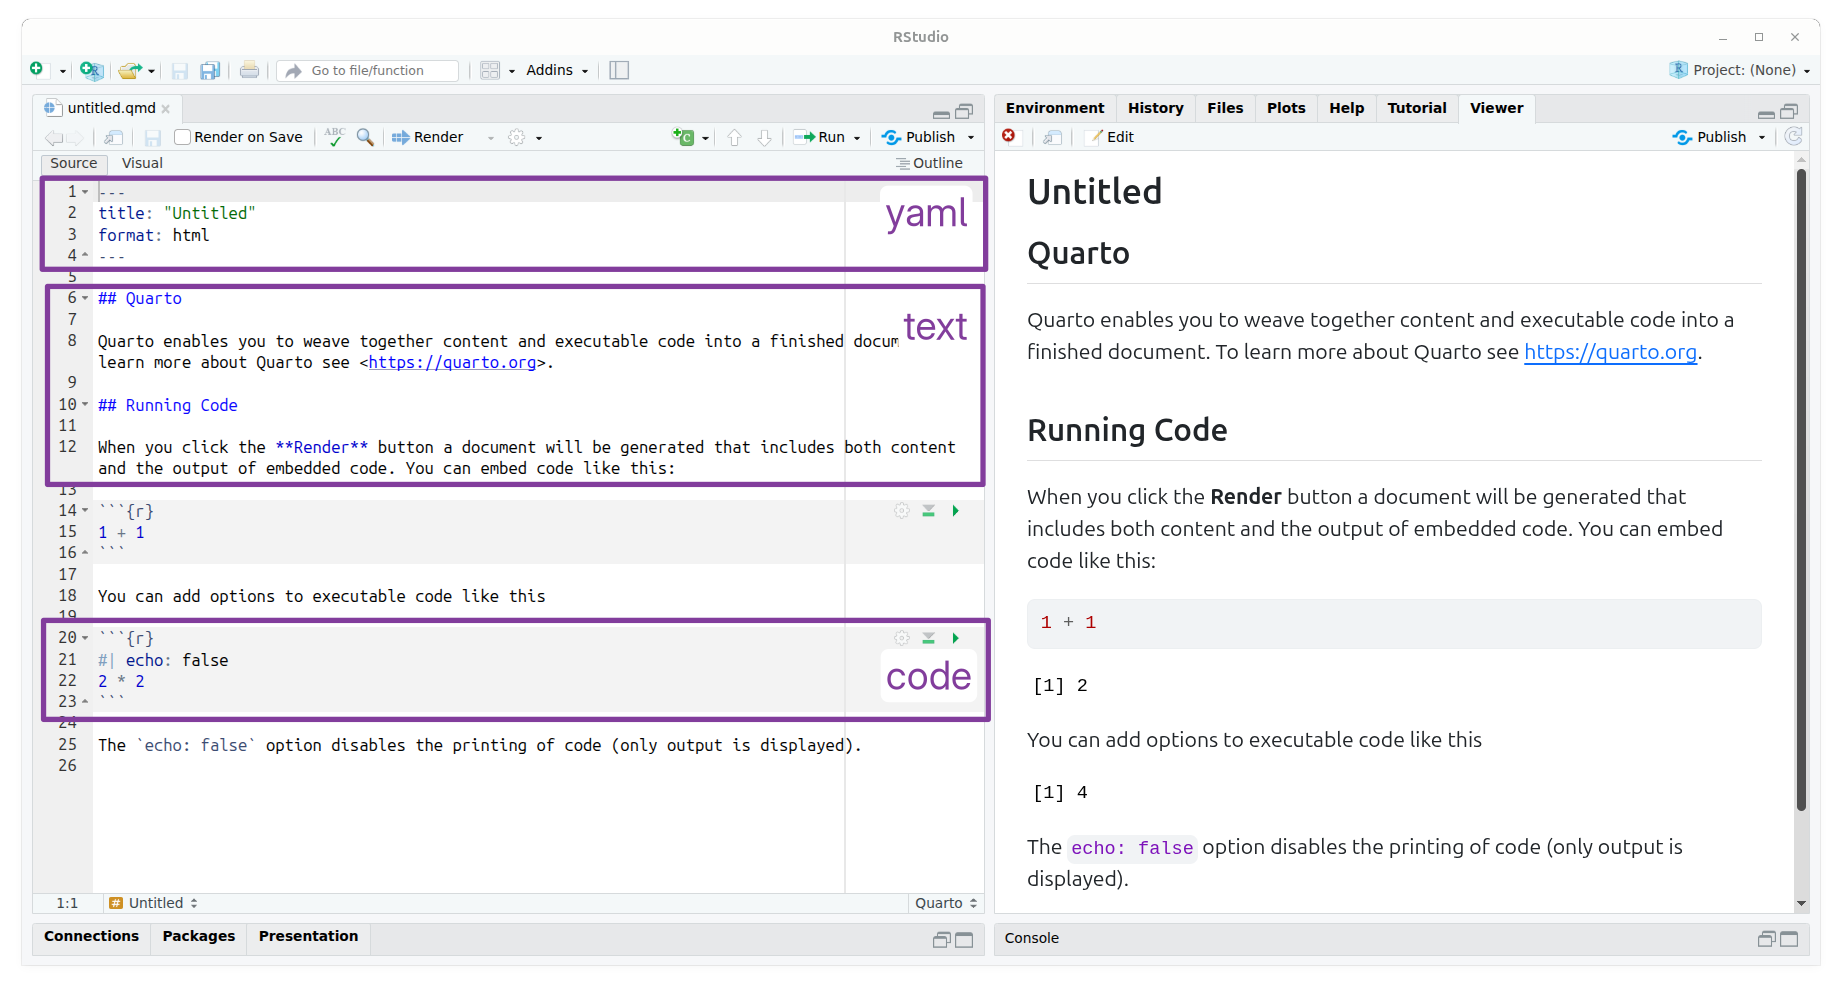Collapse the YAML header fold arrow on line 1
The image size is (1842, 990).
[x=85, y=192]
